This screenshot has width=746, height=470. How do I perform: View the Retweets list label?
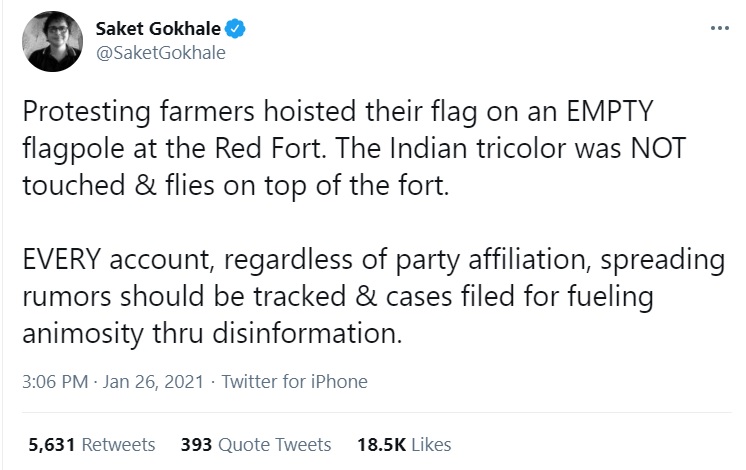tap(117, 444)
